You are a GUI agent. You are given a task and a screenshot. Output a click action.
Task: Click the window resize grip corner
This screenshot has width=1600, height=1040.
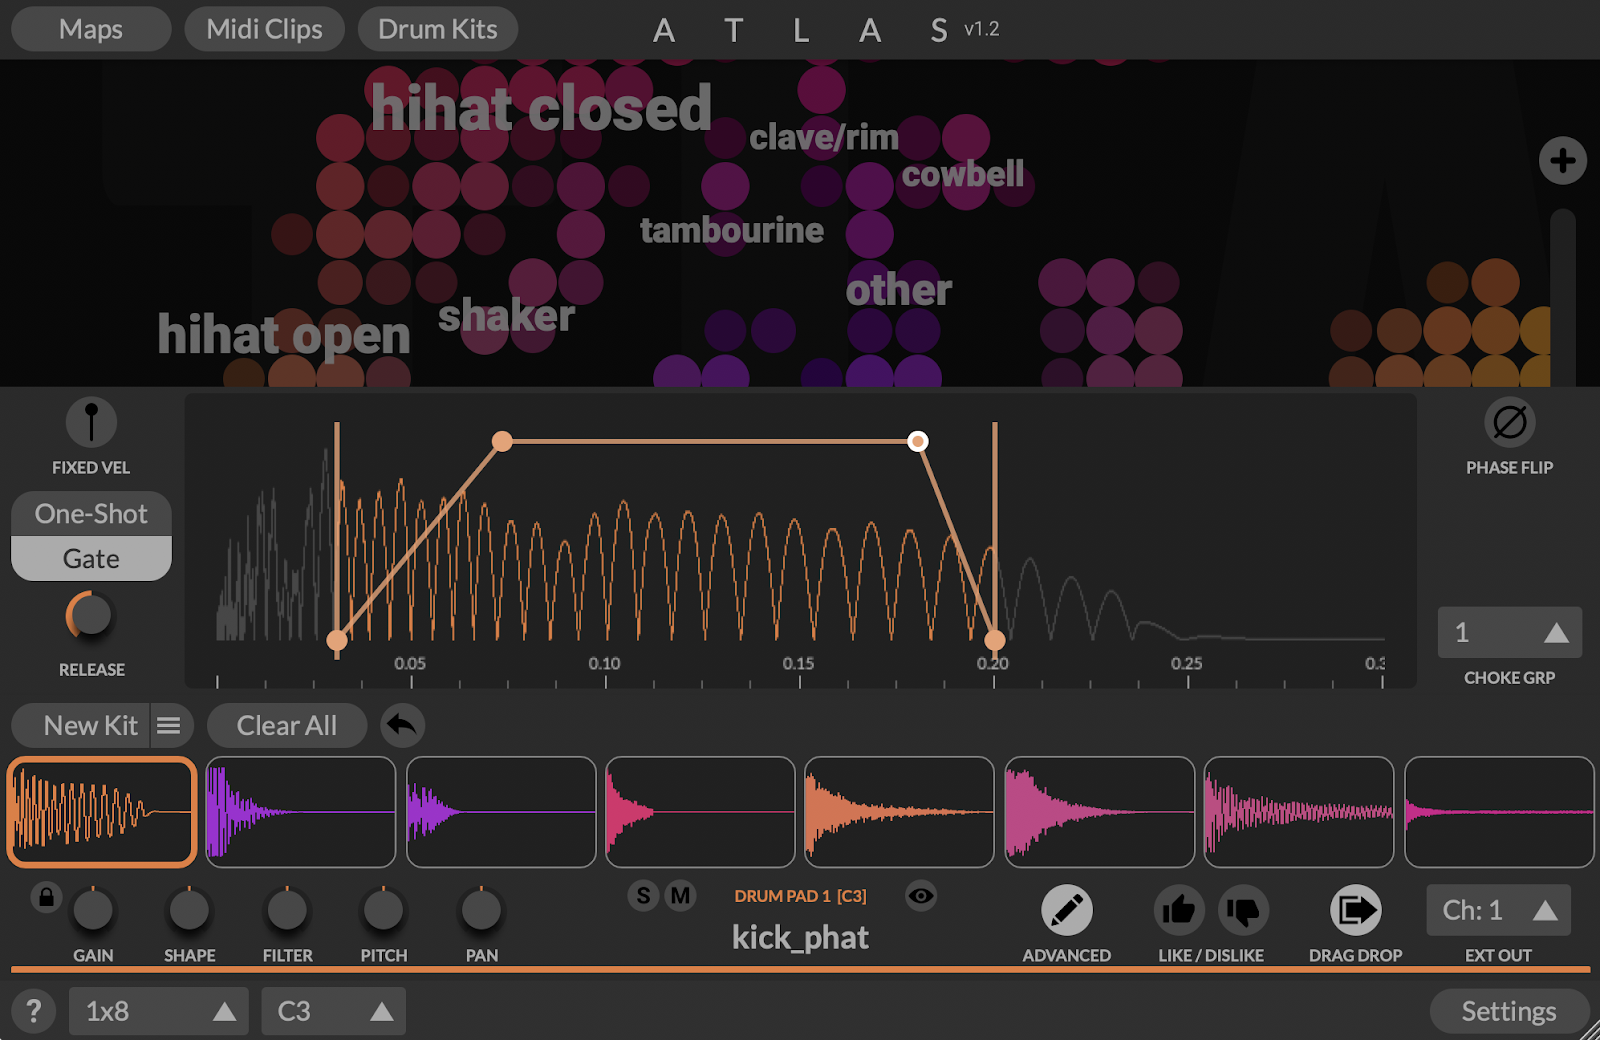point(1588,1029)
